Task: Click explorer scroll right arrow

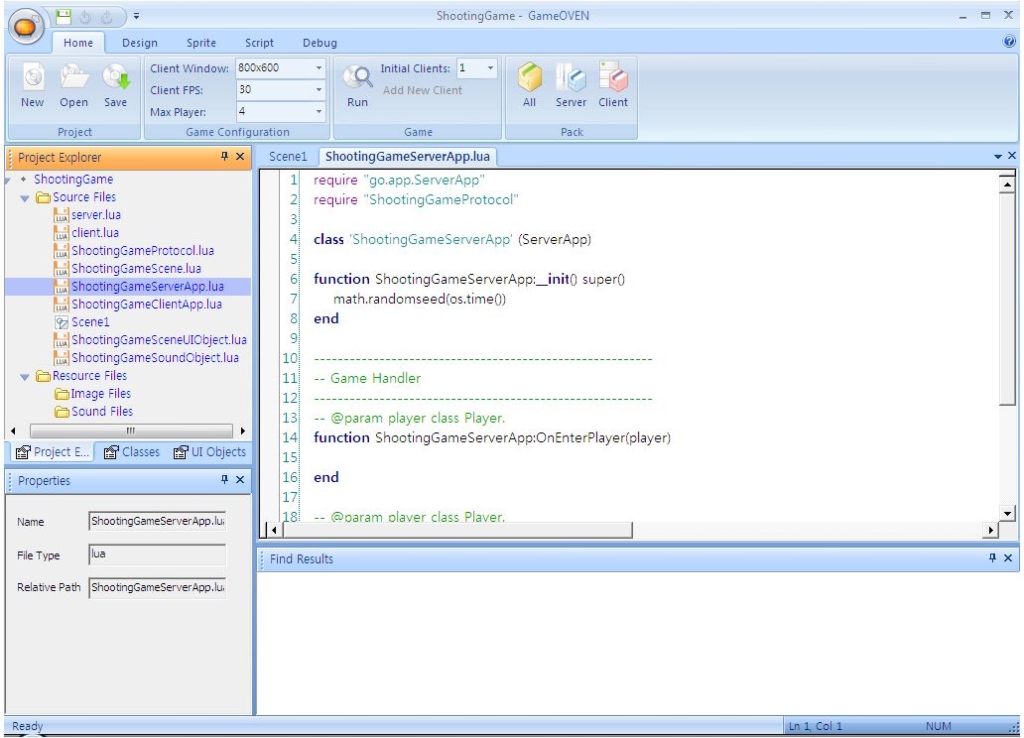Action: click(x=243, y=431)
